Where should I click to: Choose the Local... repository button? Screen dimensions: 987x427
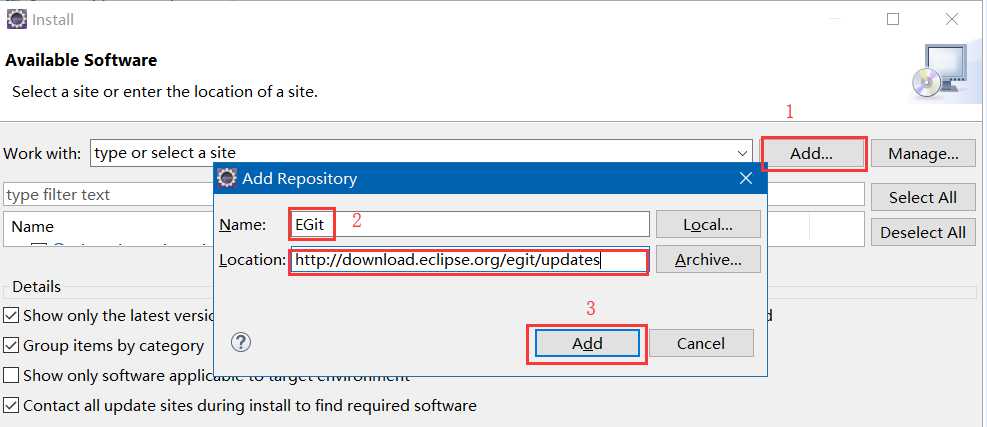point(708,224)
